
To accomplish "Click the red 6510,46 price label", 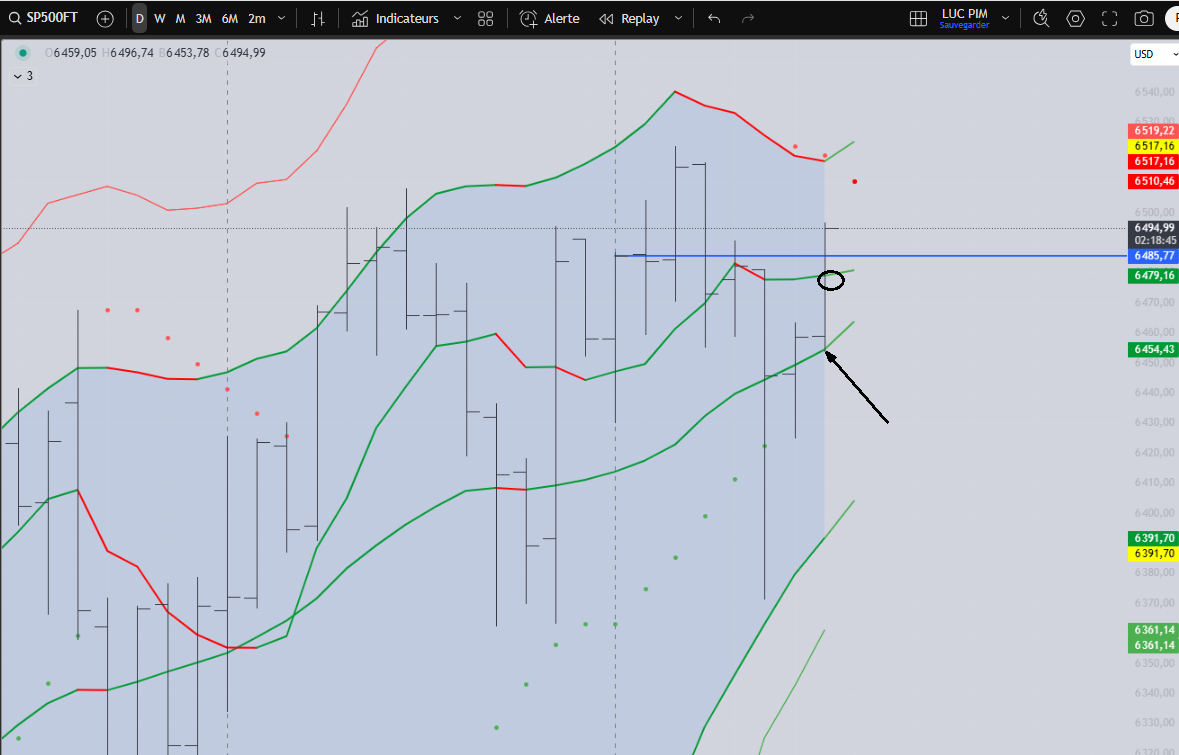I will coord(1154,181).
